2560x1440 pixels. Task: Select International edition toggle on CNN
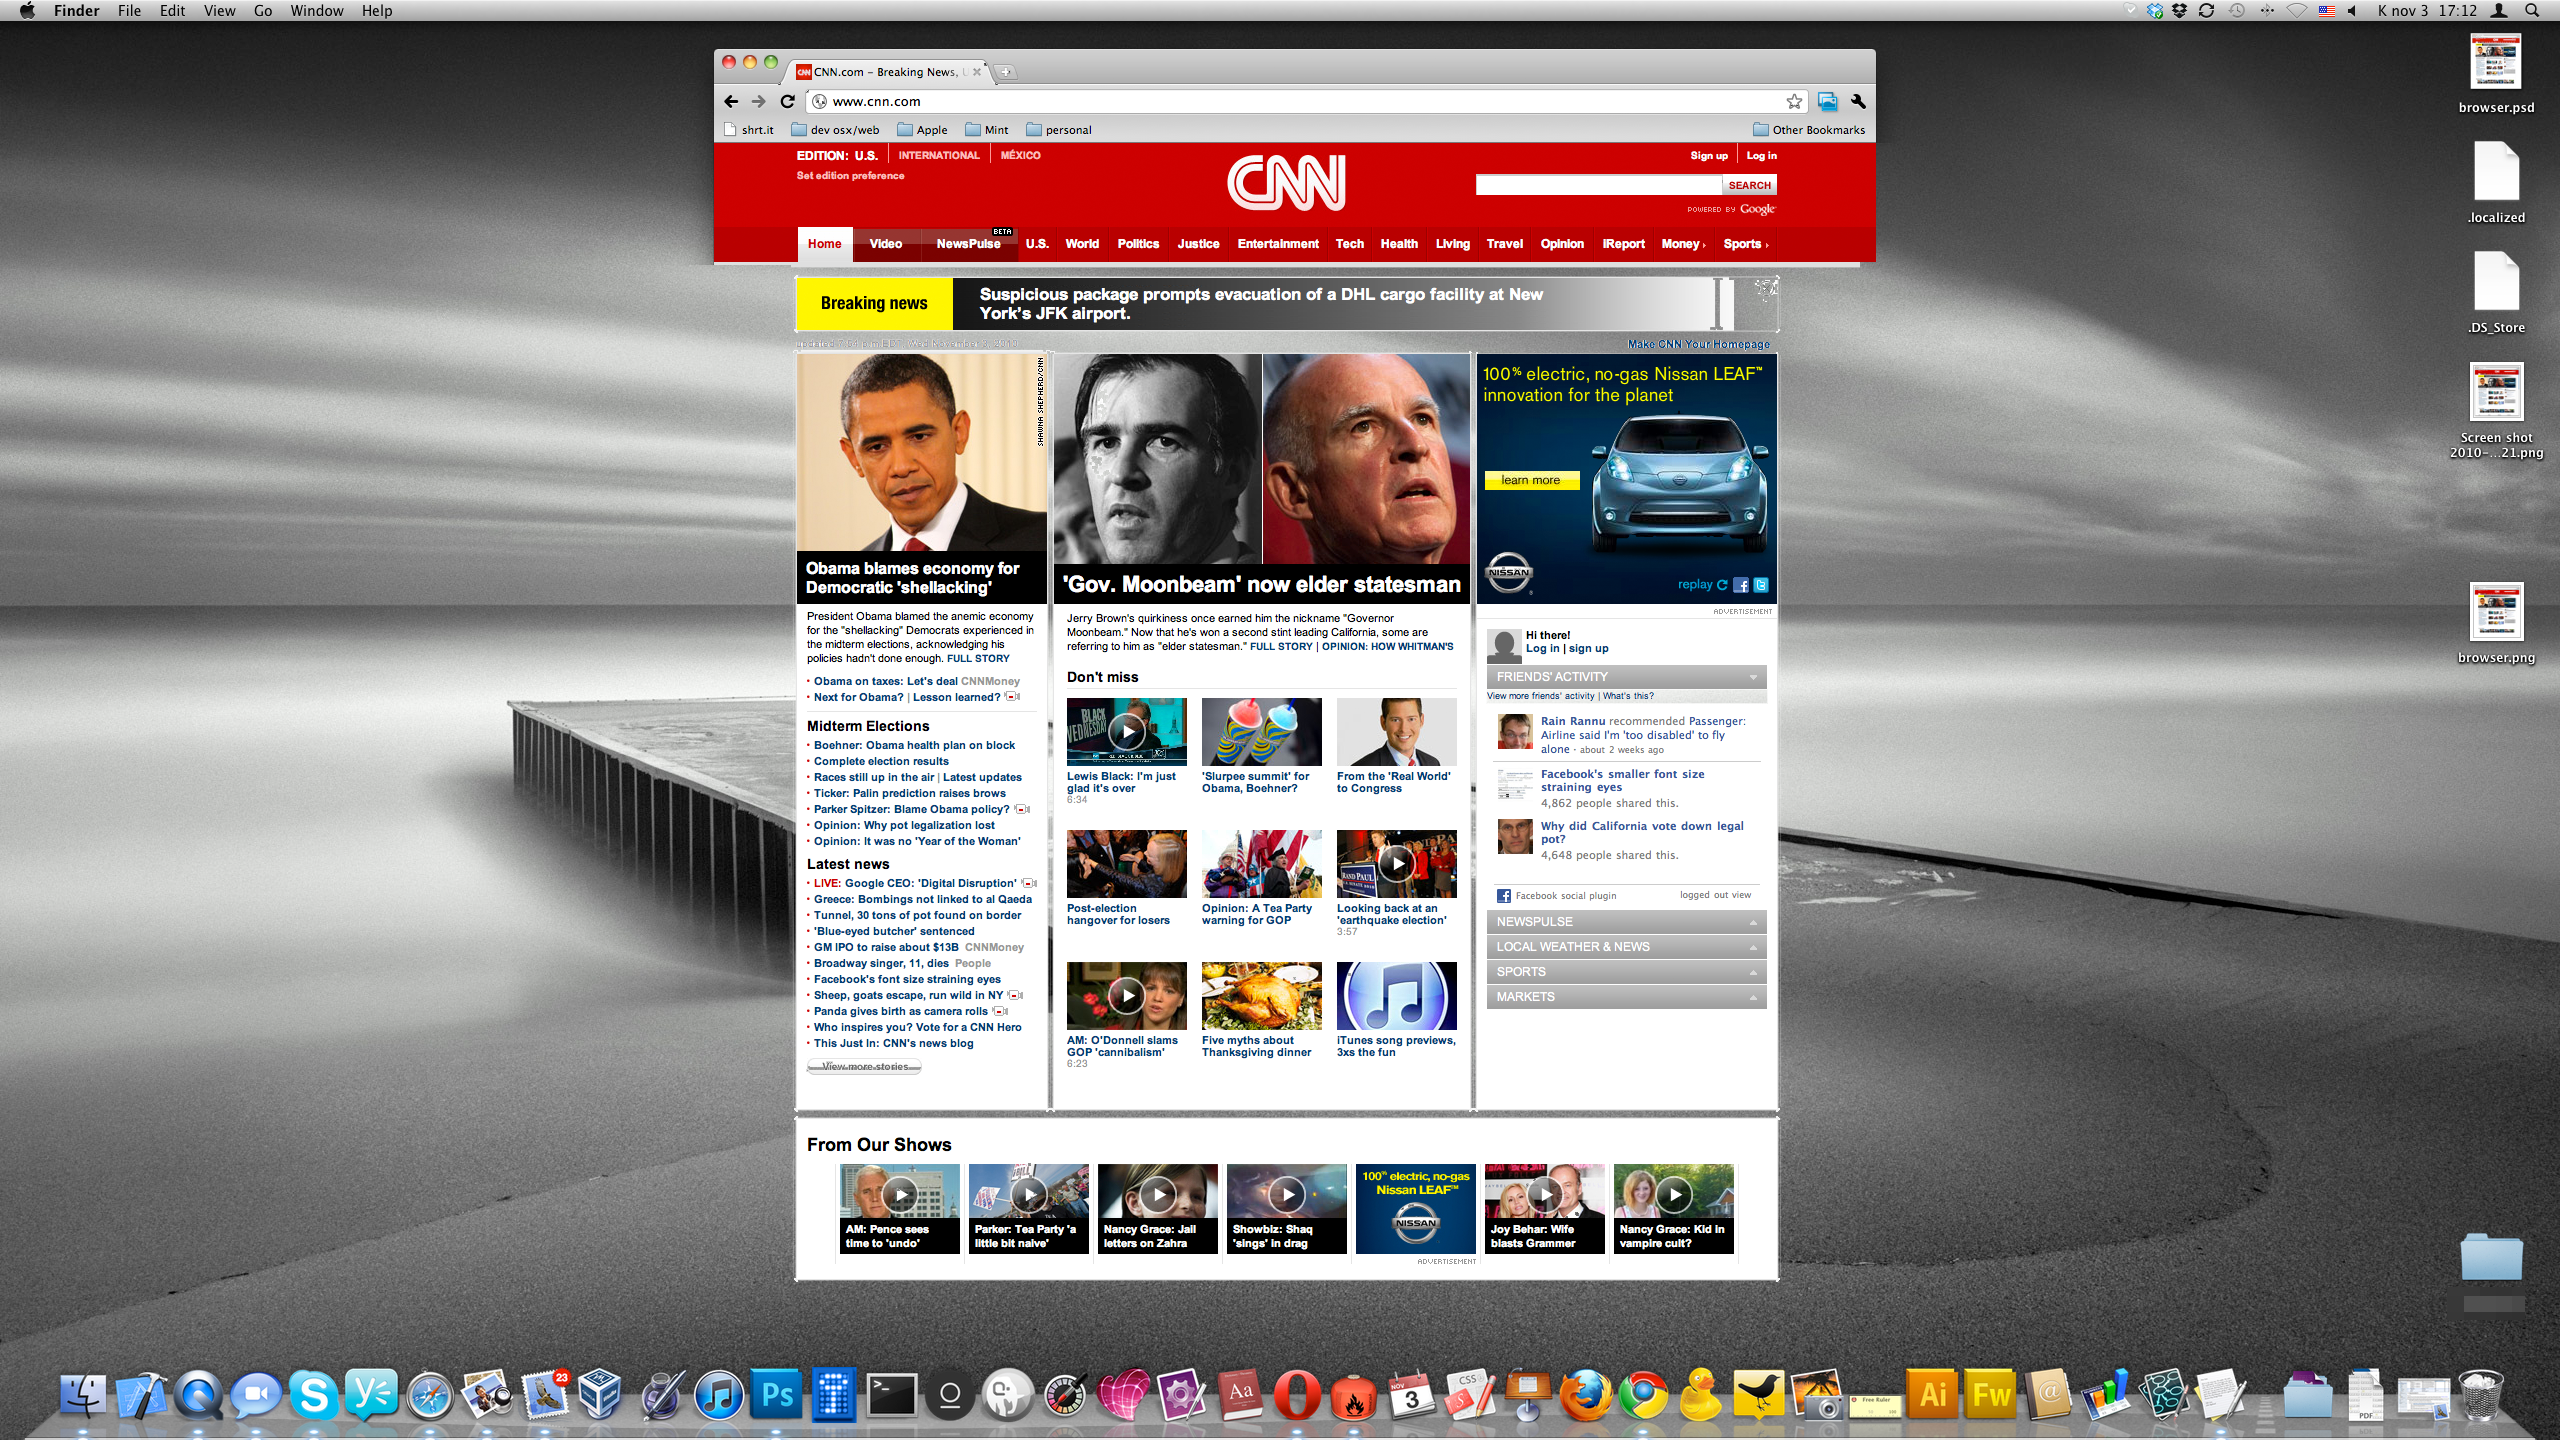(x=939, y=155)
